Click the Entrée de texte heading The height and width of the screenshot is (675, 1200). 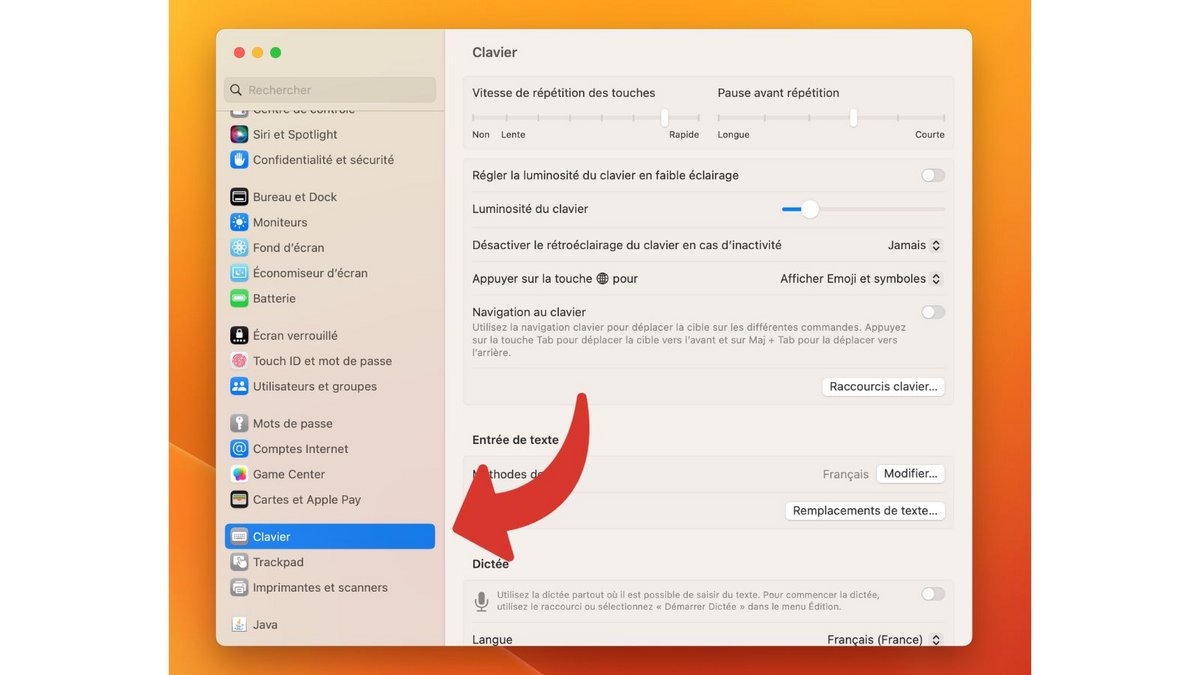coord(515,440)
